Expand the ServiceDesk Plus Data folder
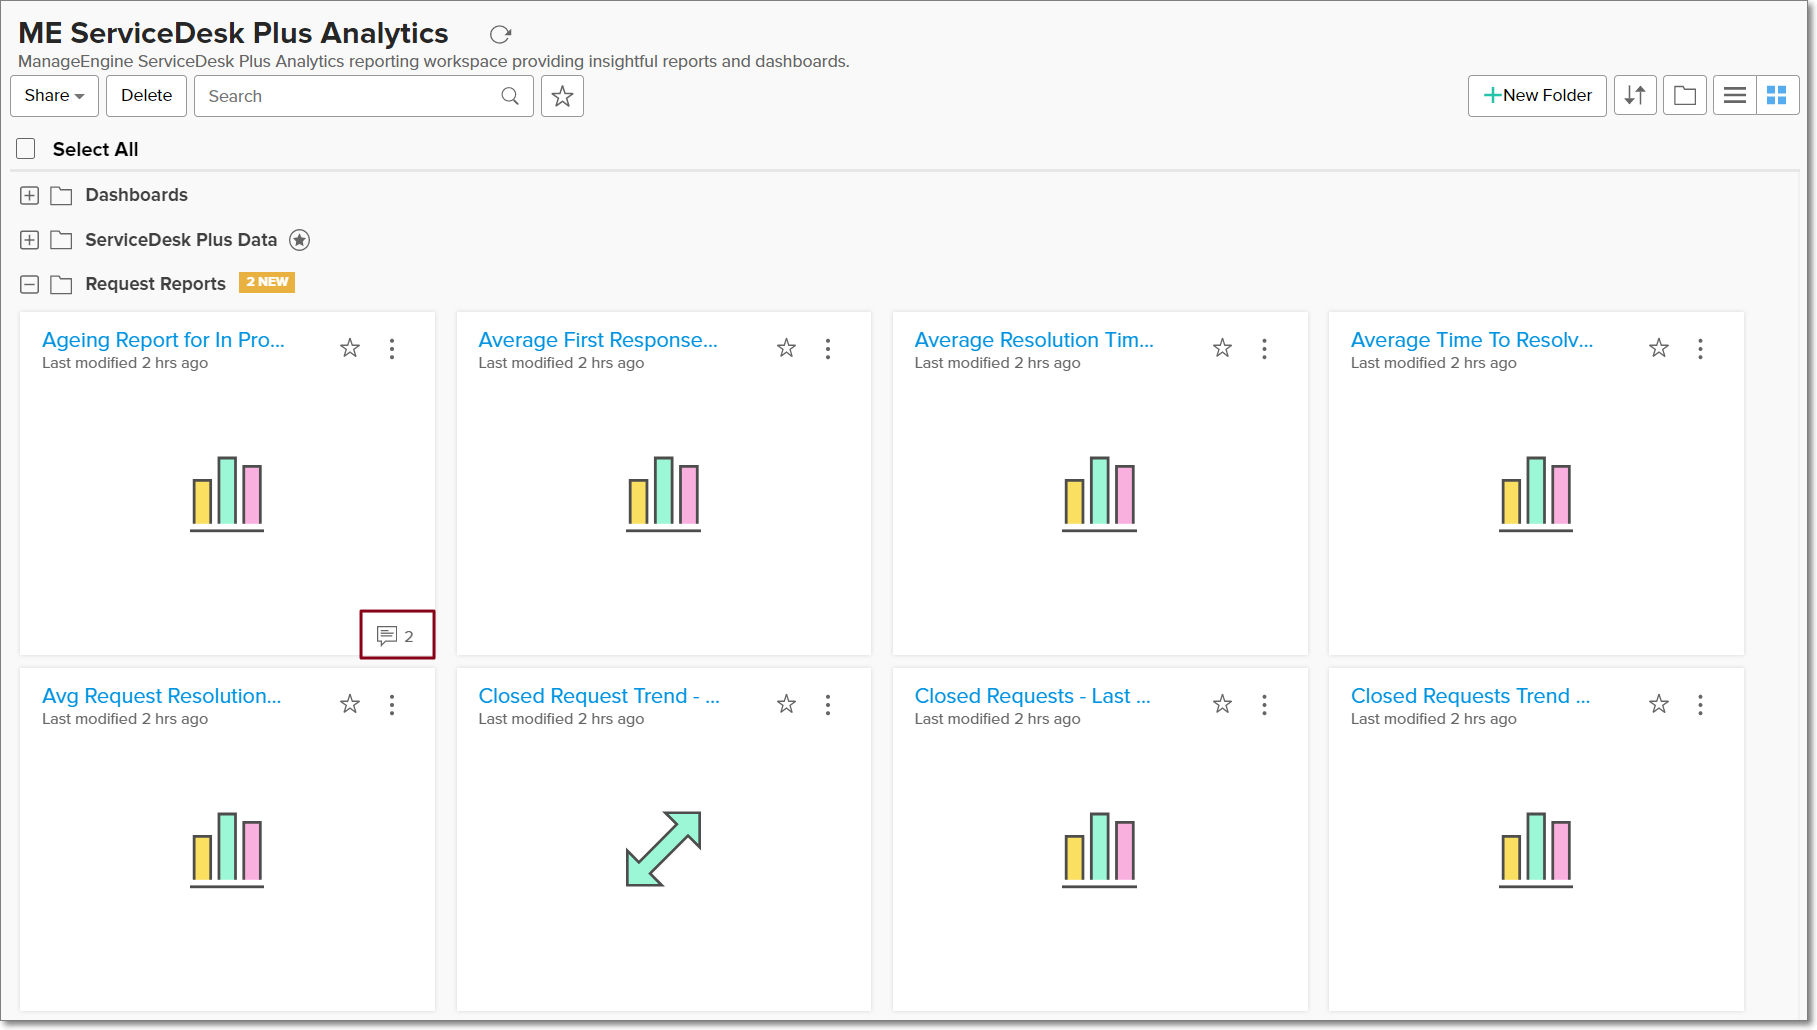1817x1030 pixels. point(30,240)
